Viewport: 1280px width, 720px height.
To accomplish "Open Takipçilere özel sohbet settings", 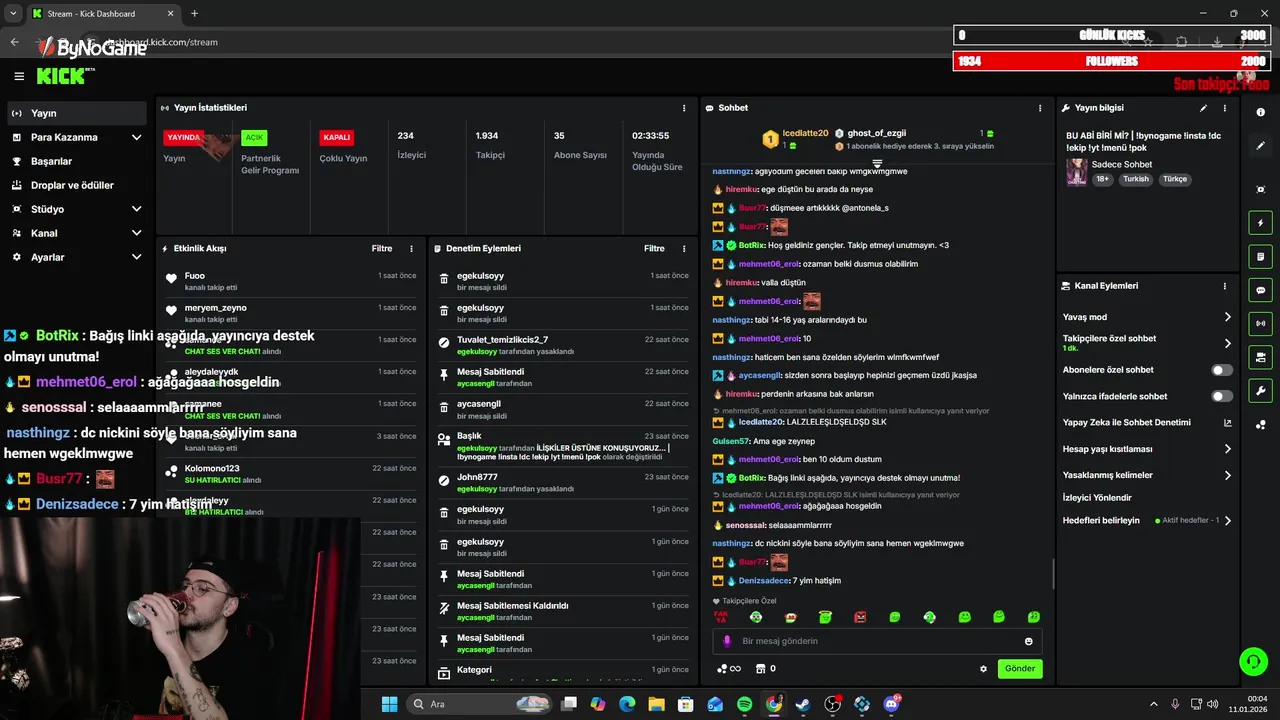I will (x=1147, y=343).
